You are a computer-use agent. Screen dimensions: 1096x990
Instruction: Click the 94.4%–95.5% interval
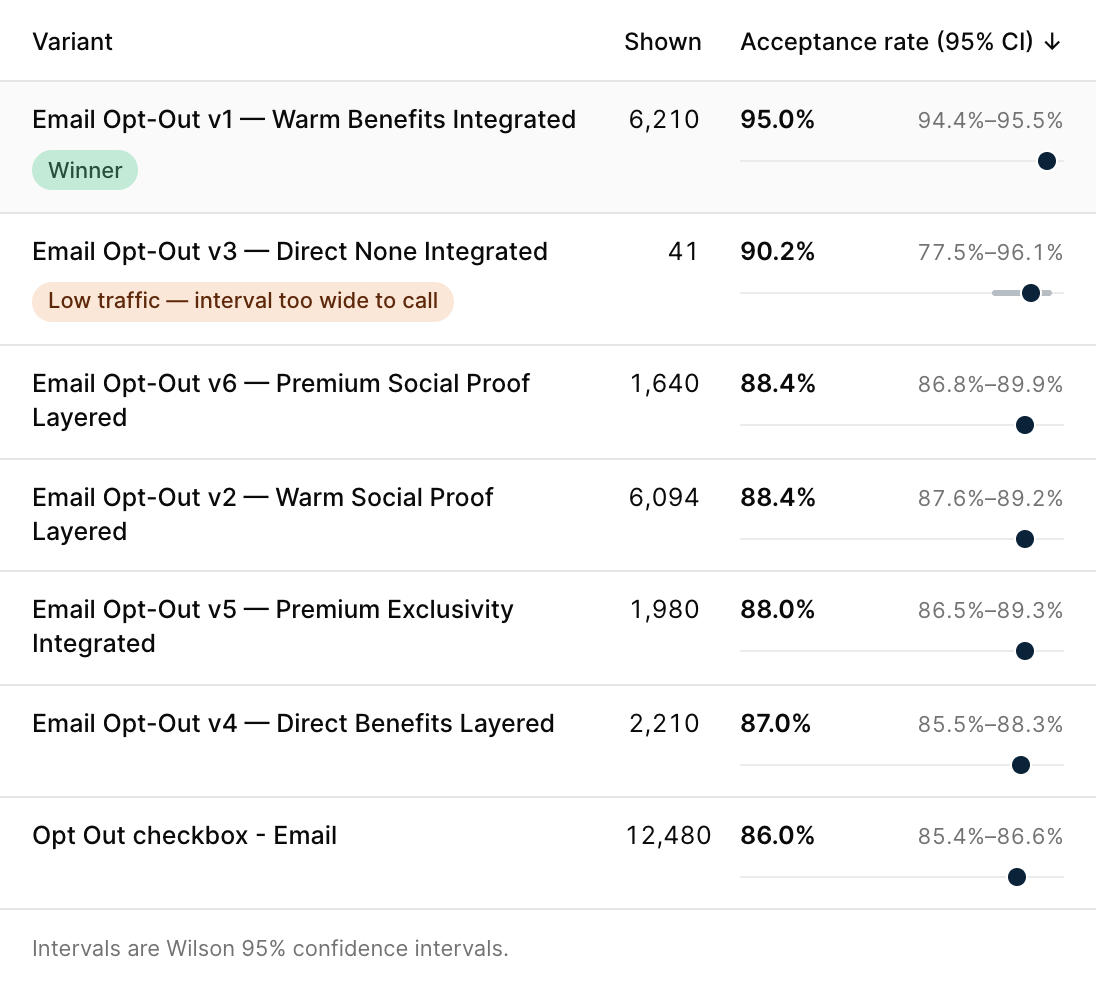click(990, 120)
